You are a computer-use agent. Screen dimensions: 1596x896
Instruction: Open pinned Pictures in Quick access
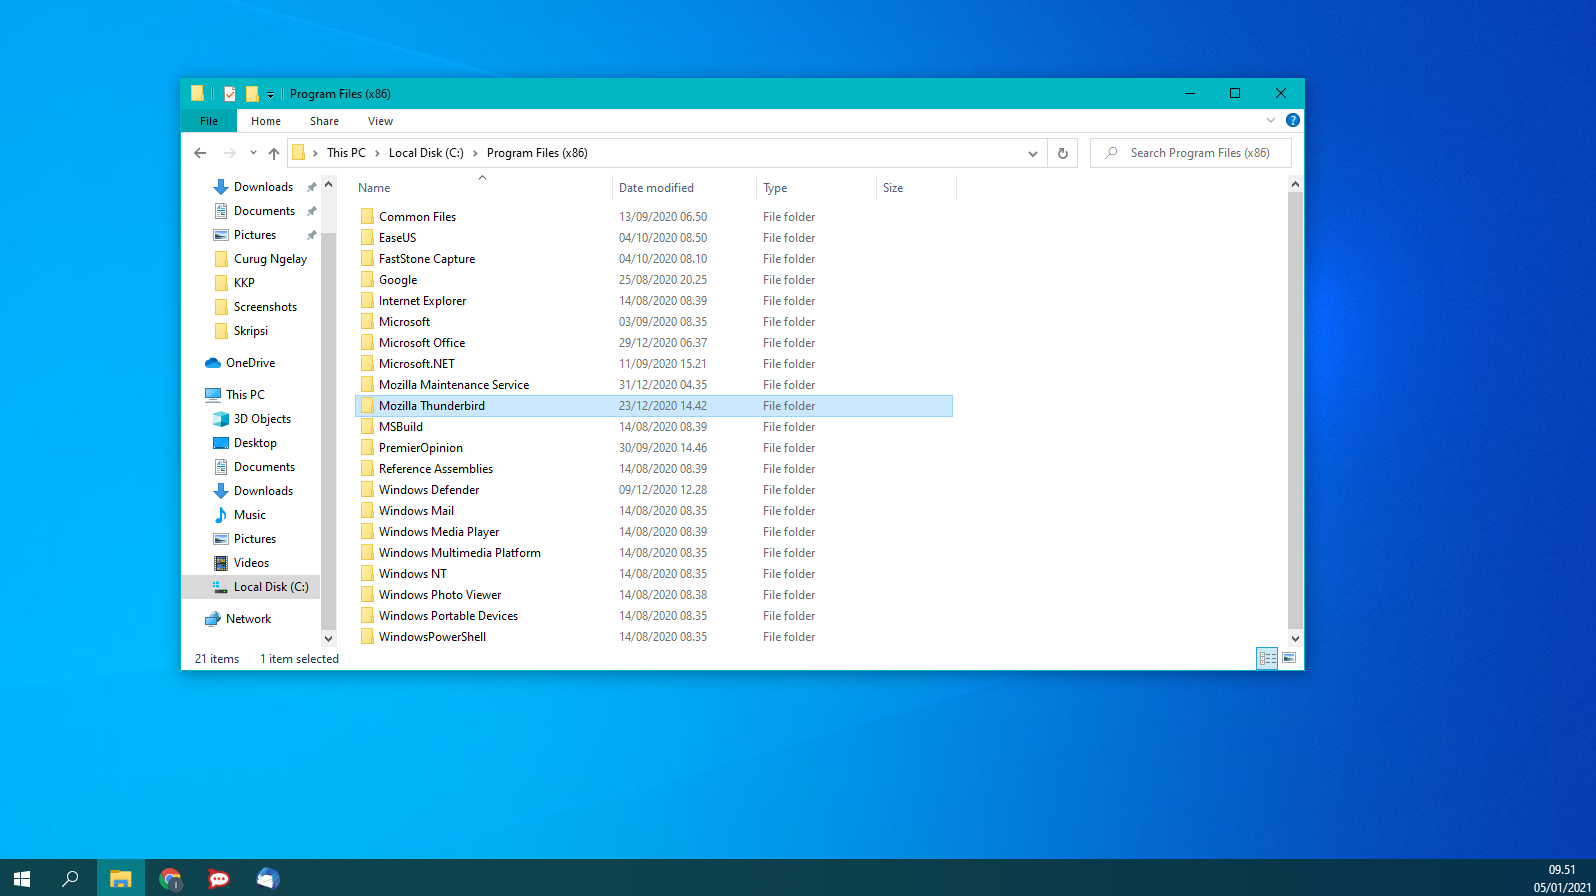coord(255,235)
